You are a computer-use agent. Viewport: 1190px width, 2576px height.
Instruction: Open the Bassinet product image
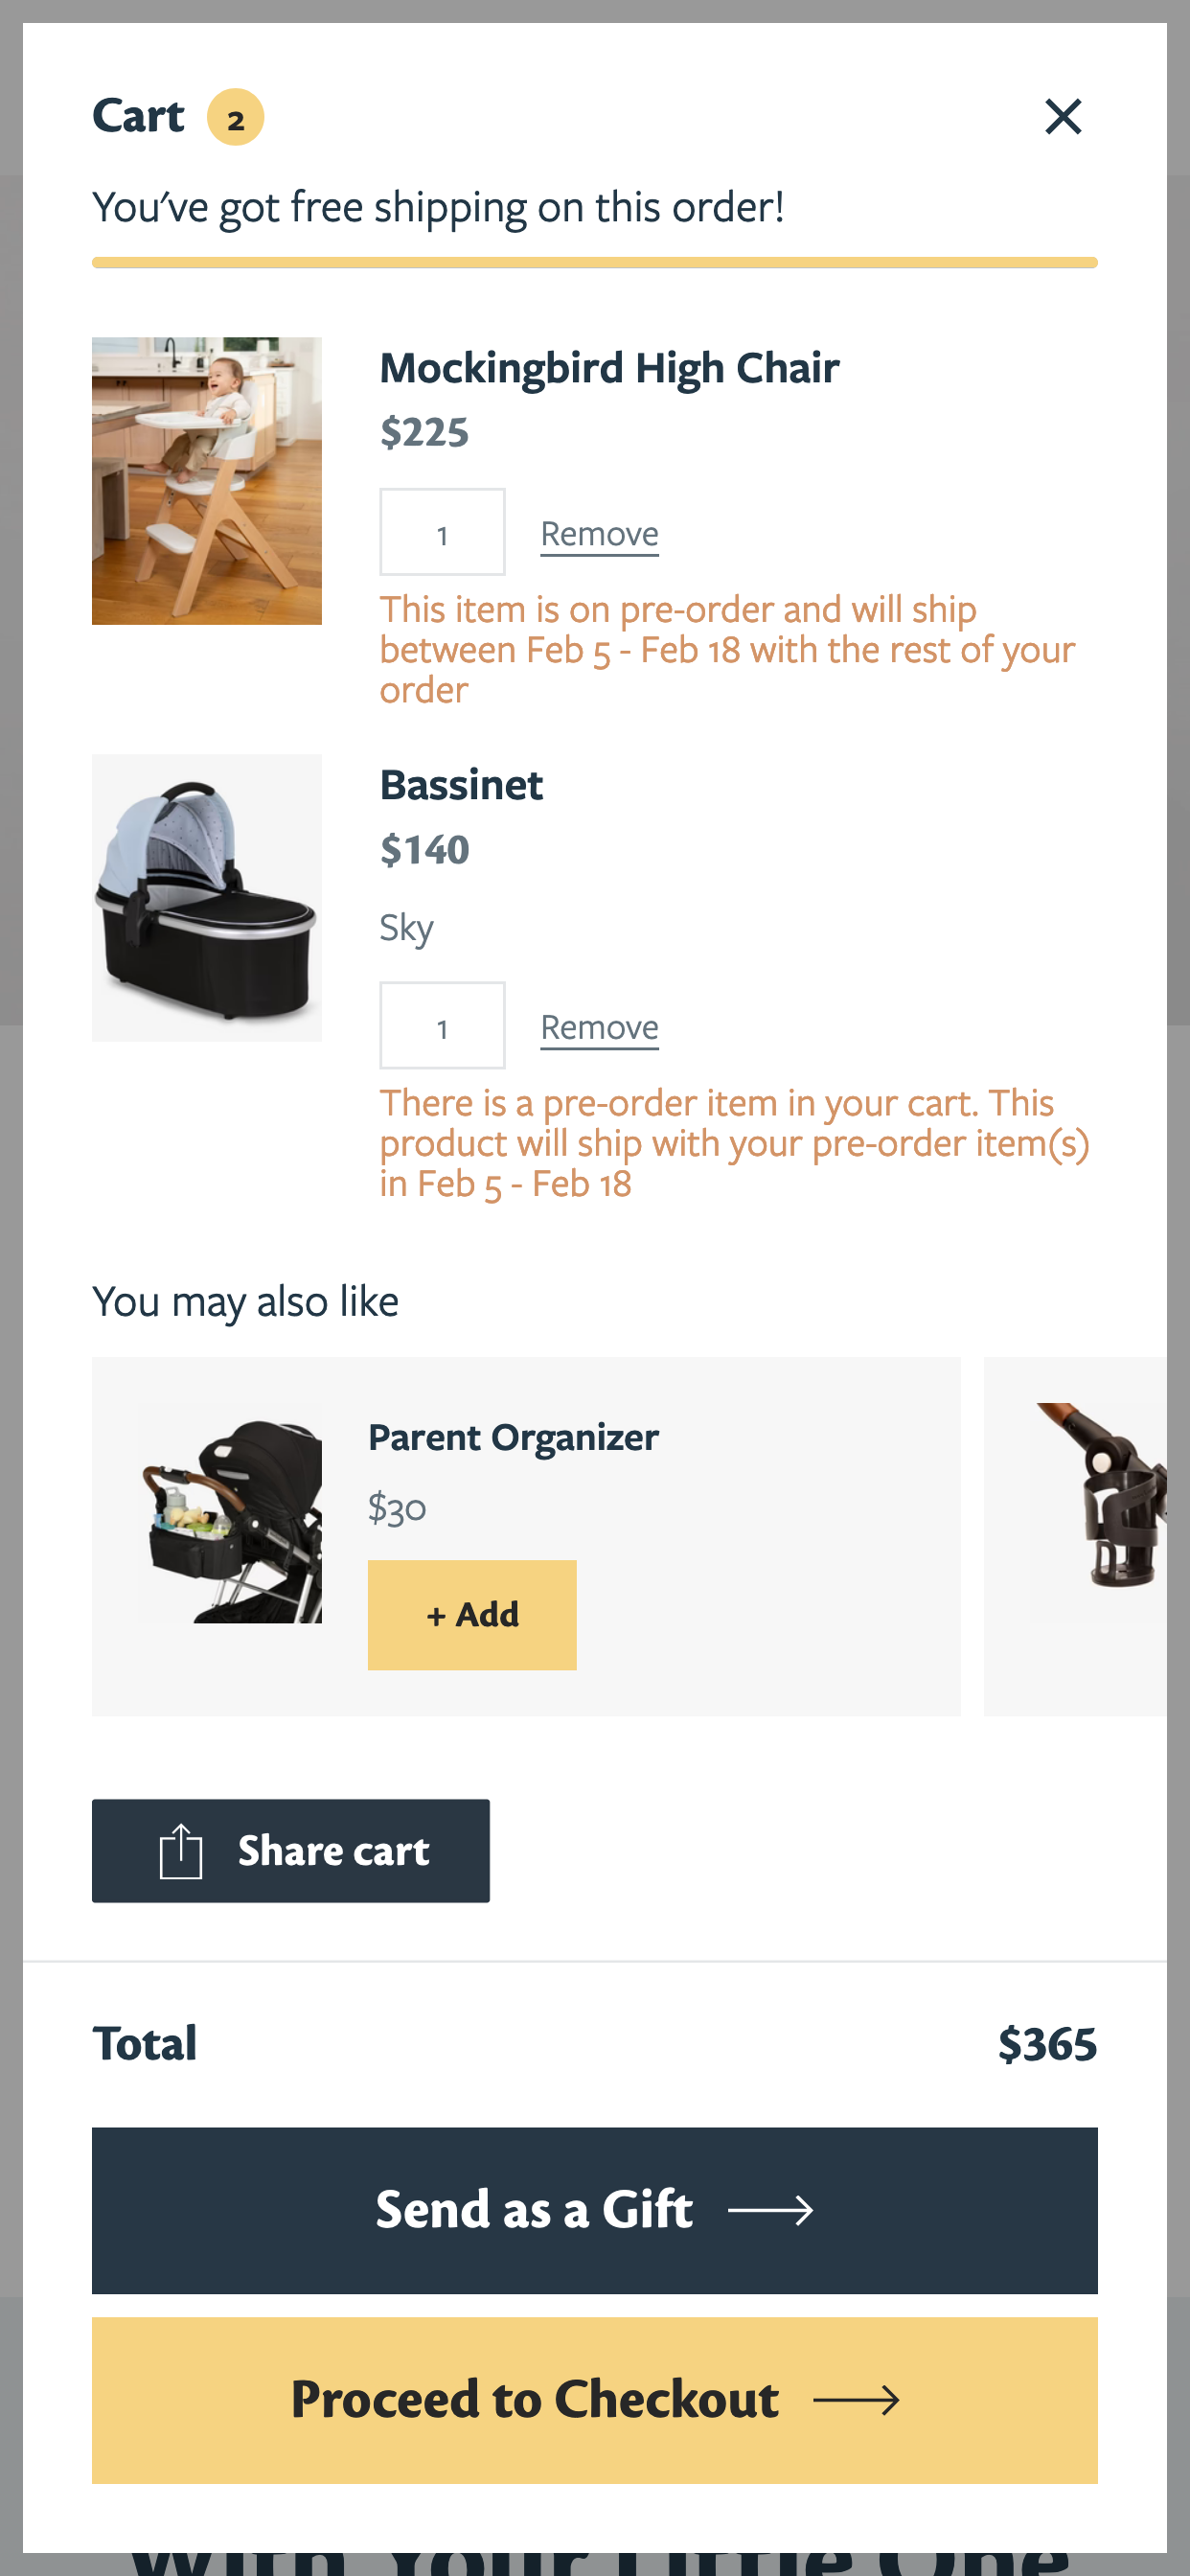pyautogui.click(x=207, y=898)
